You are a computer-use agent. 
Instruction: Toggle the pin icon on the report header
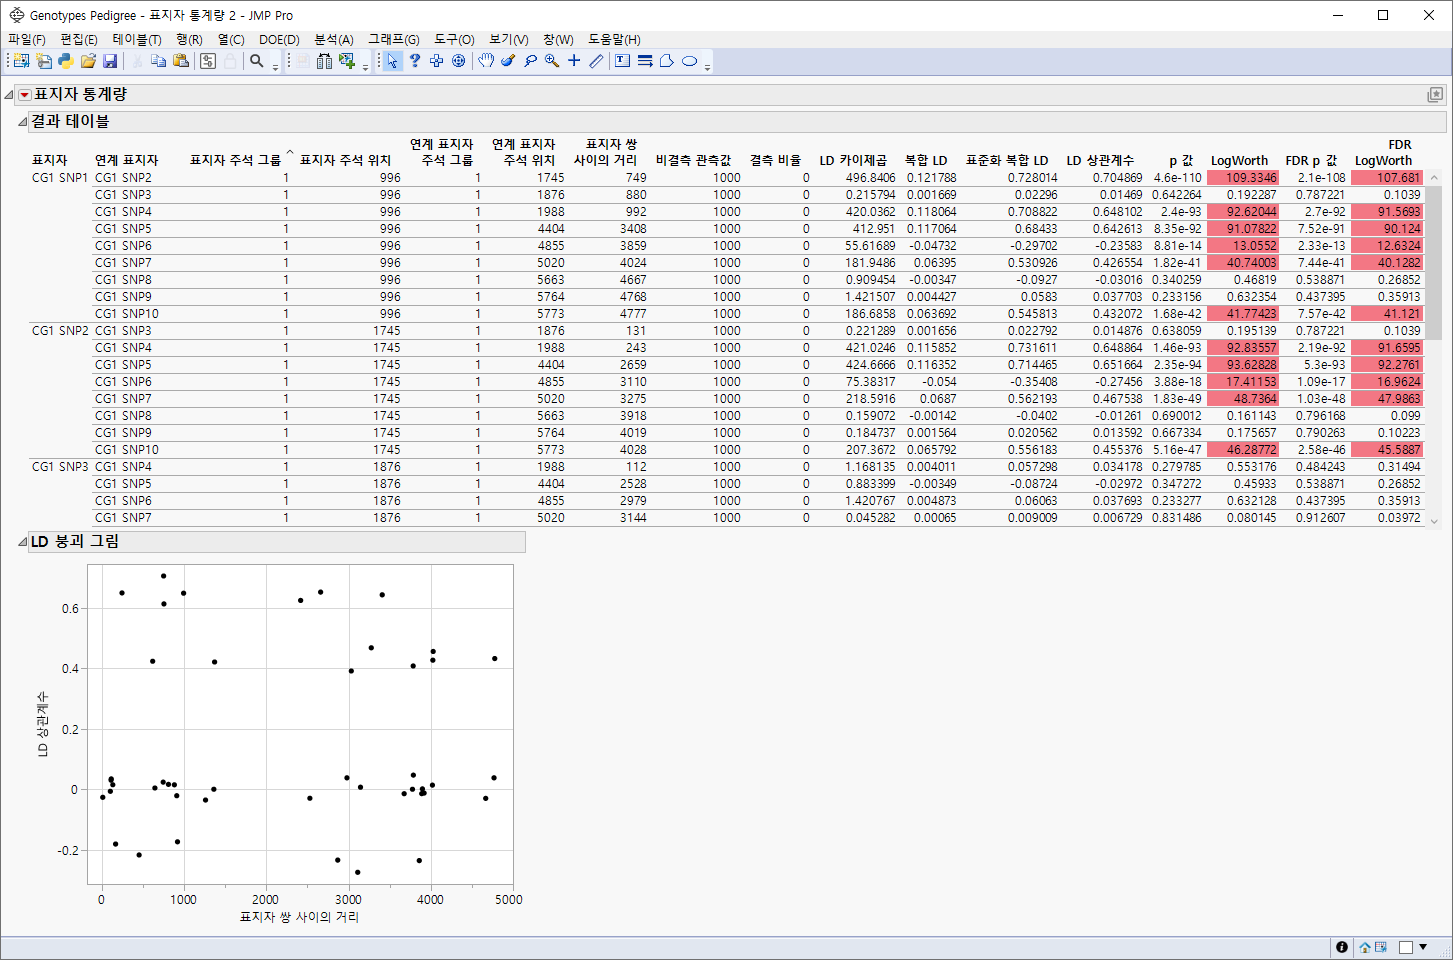point(1436,94)
